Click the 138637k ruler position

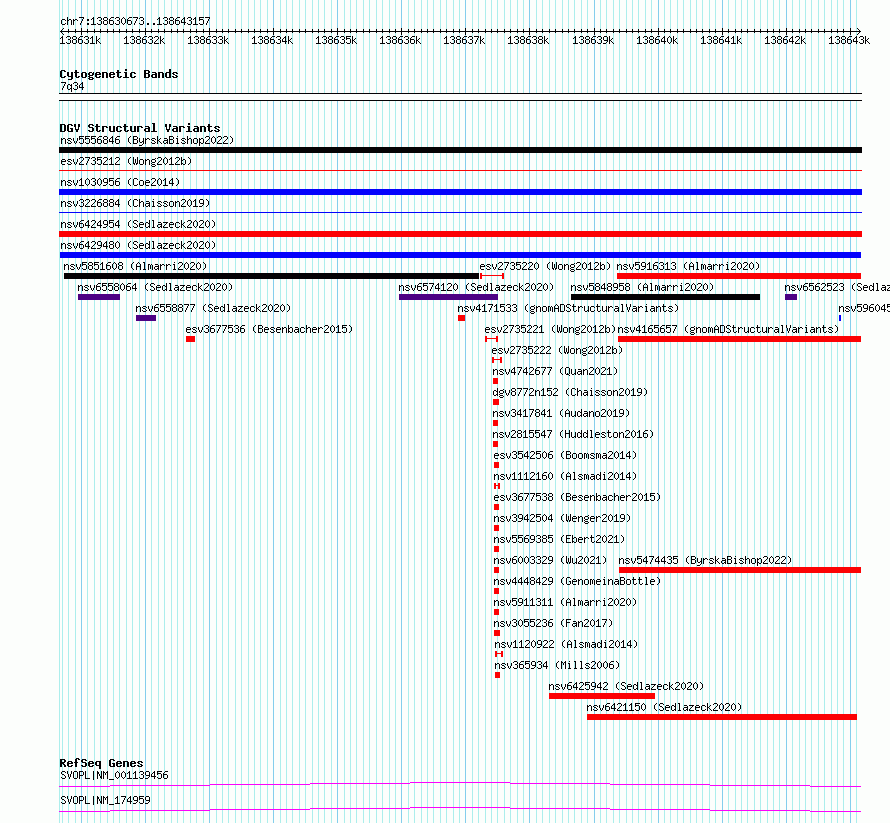(464, 40)
